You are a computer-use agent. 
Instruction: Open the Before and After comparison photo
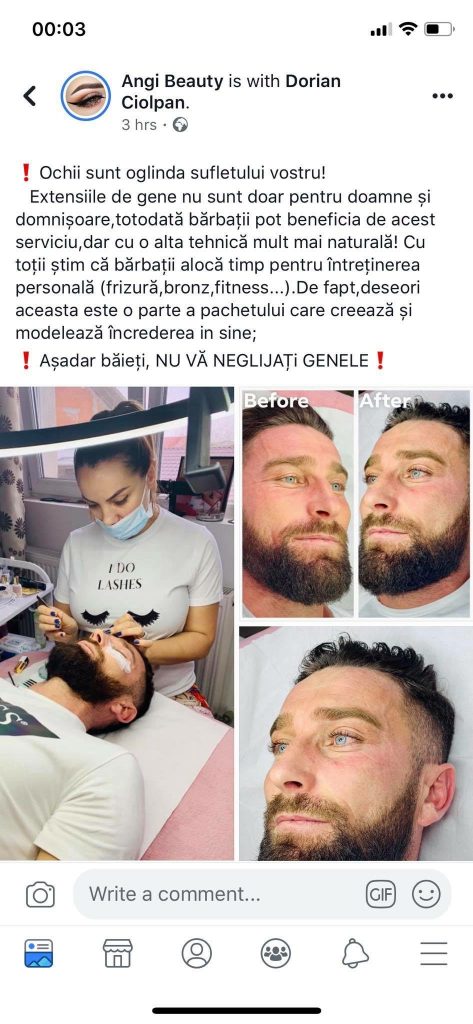coord(356,504)
